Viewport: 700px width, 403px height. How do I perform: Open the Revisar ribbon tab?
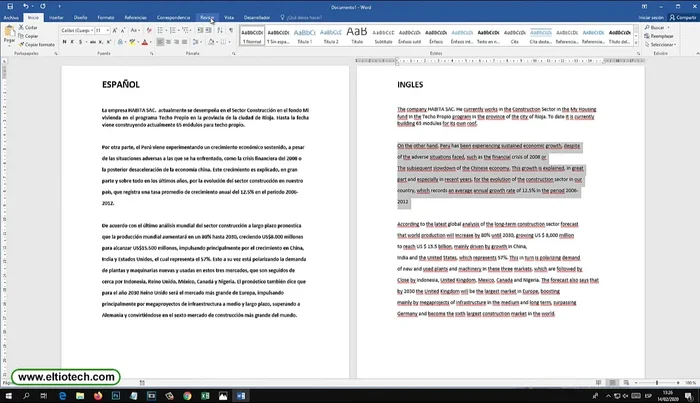(206, 17)
